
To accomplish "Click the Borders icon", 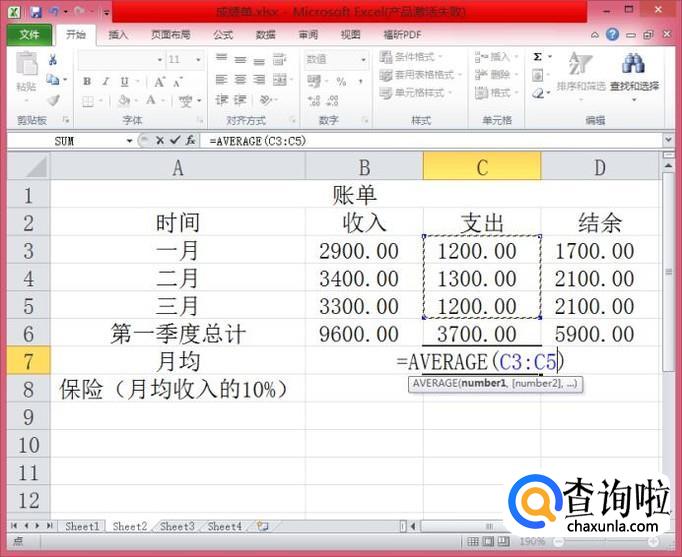I will point(88,101).
